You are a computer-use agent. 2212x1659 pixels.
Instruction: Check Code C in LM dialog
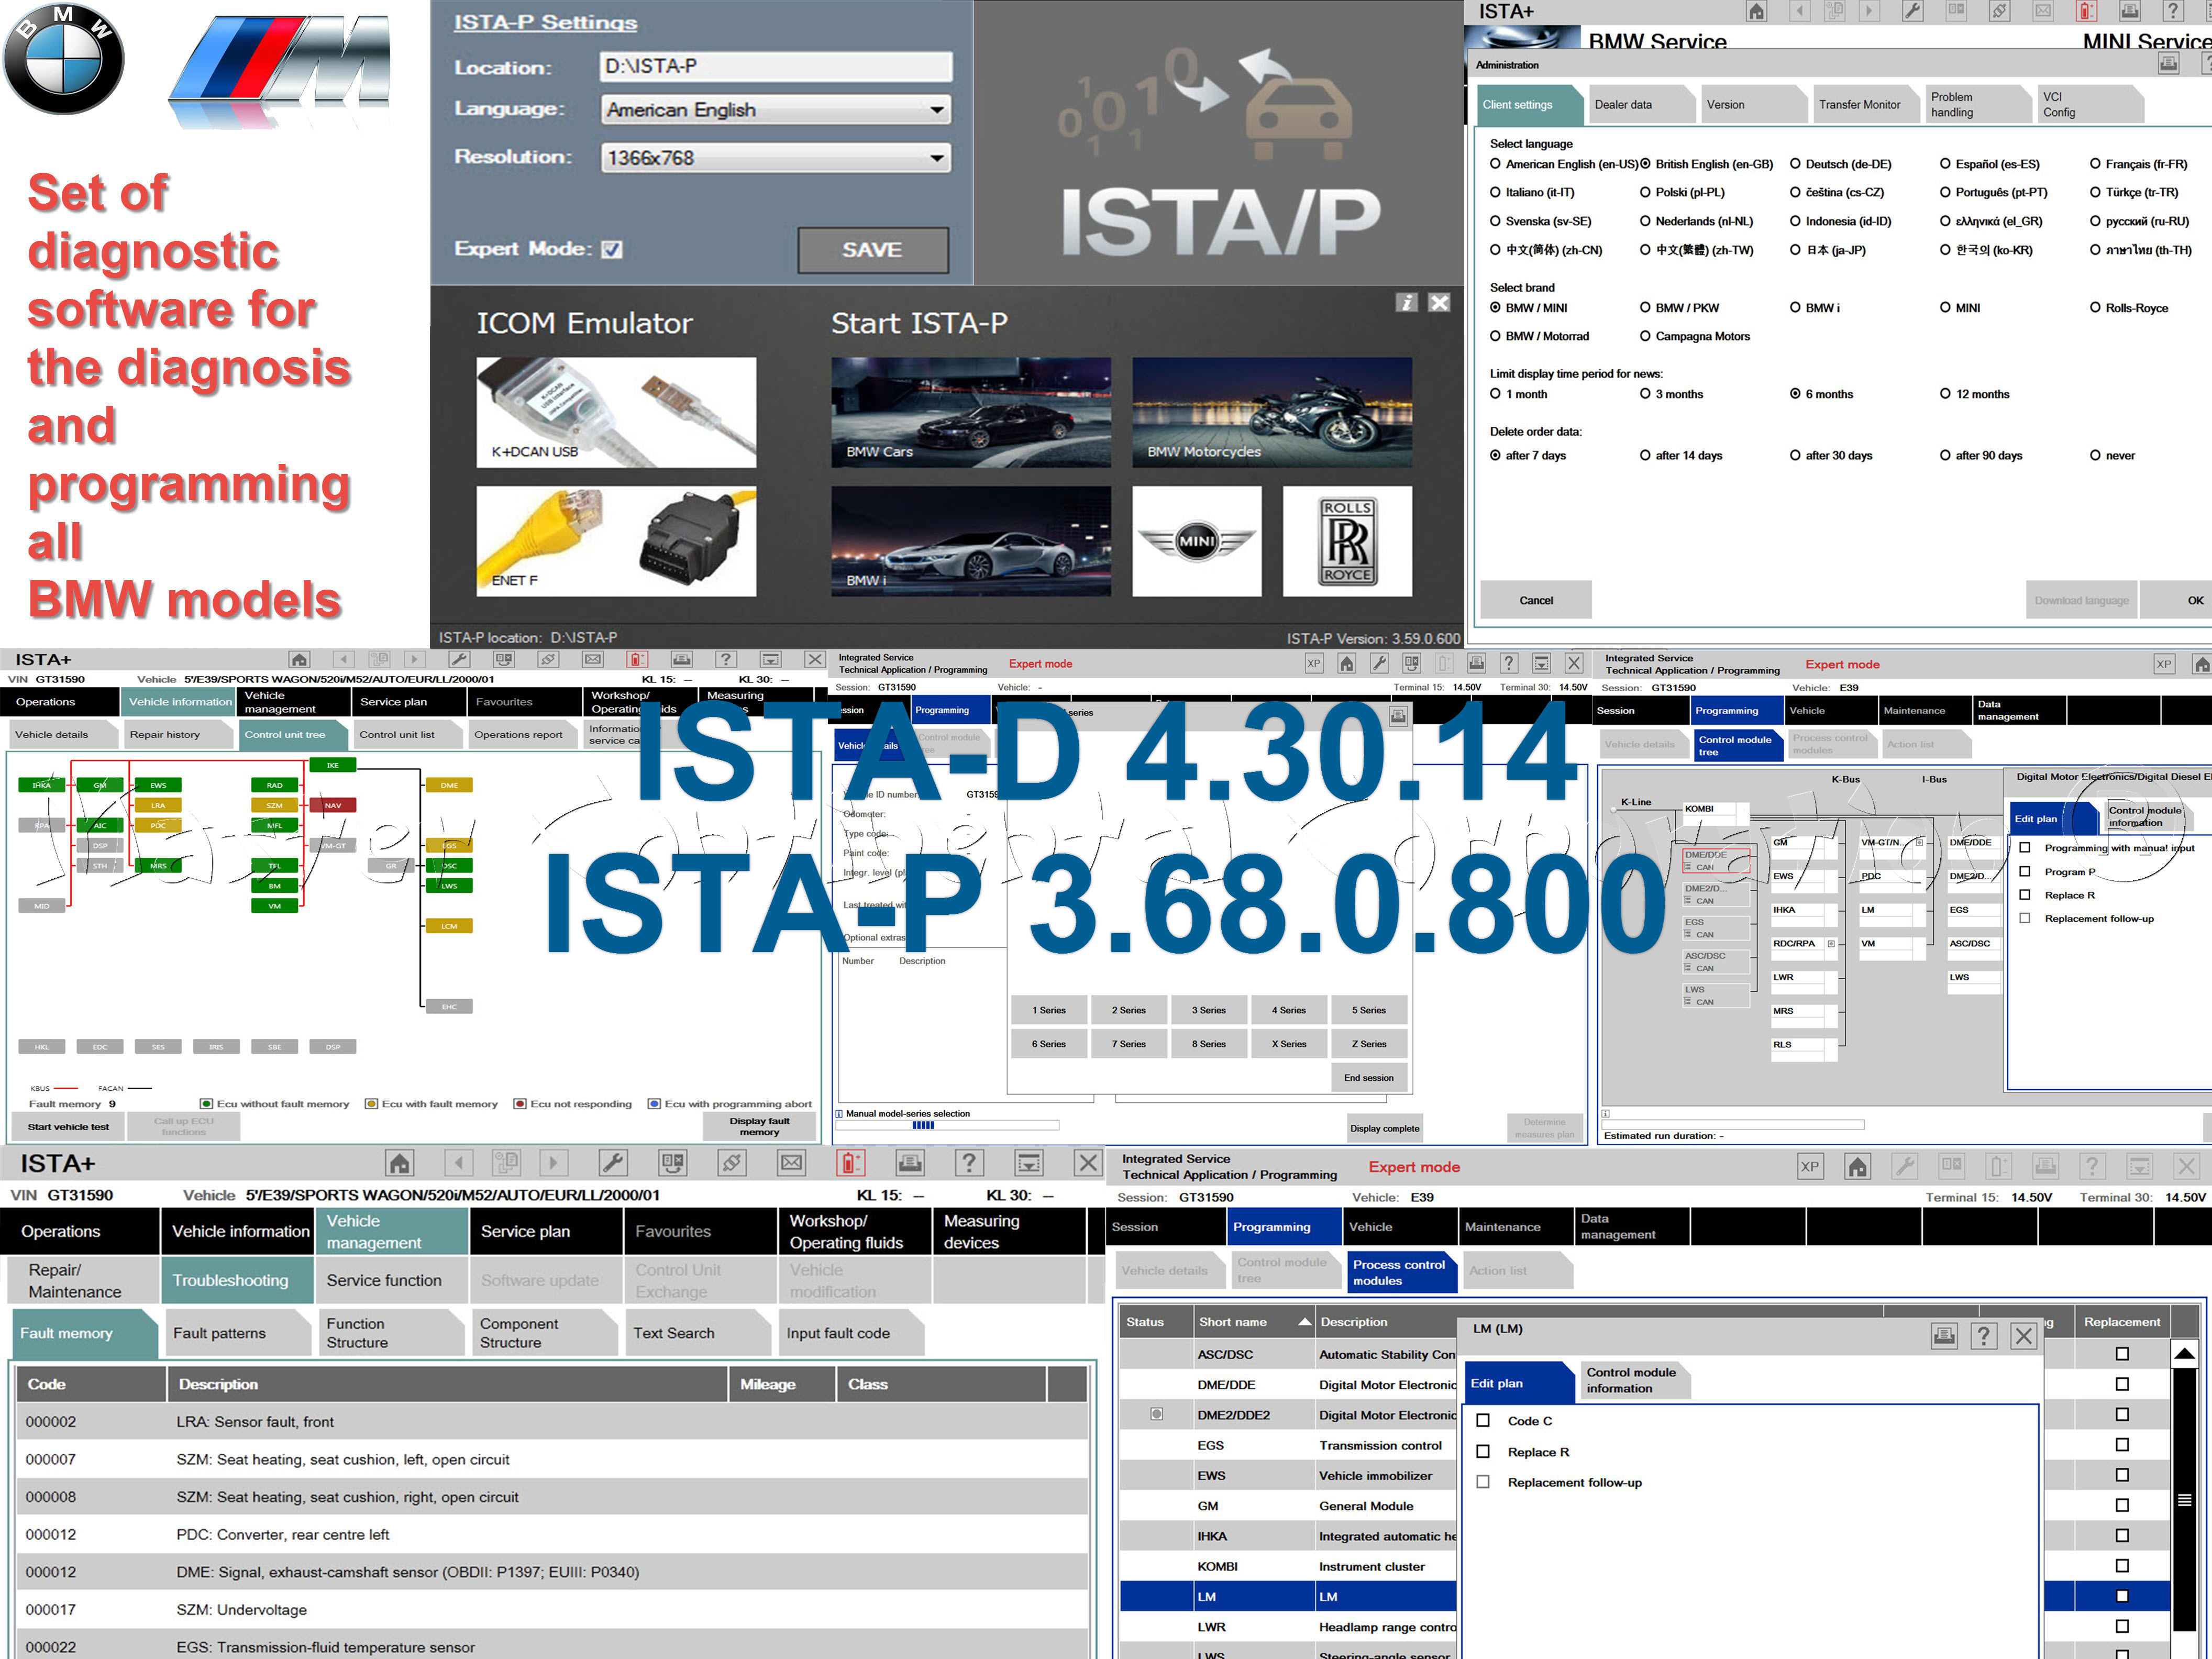1484,1420
